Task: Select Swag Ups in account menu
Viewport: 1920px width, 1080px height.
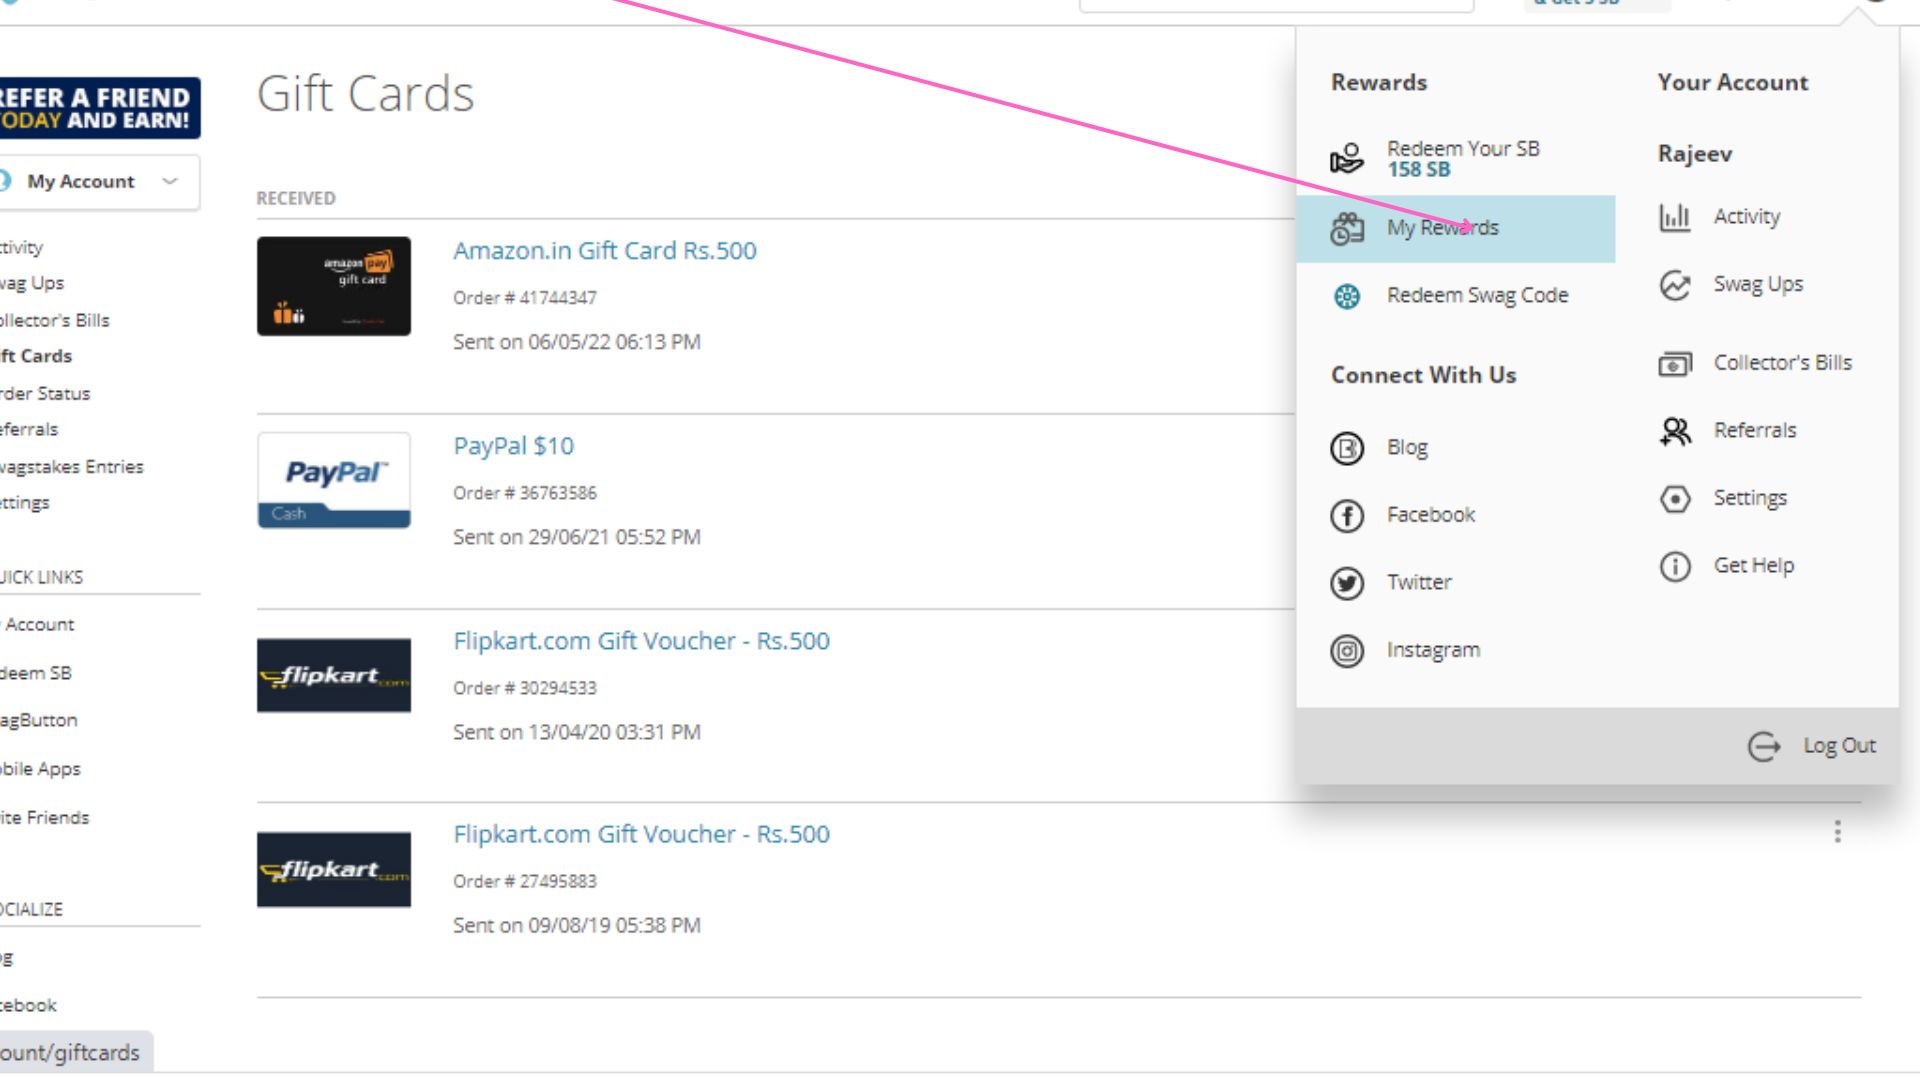Action: click(x=1758, y=285)
